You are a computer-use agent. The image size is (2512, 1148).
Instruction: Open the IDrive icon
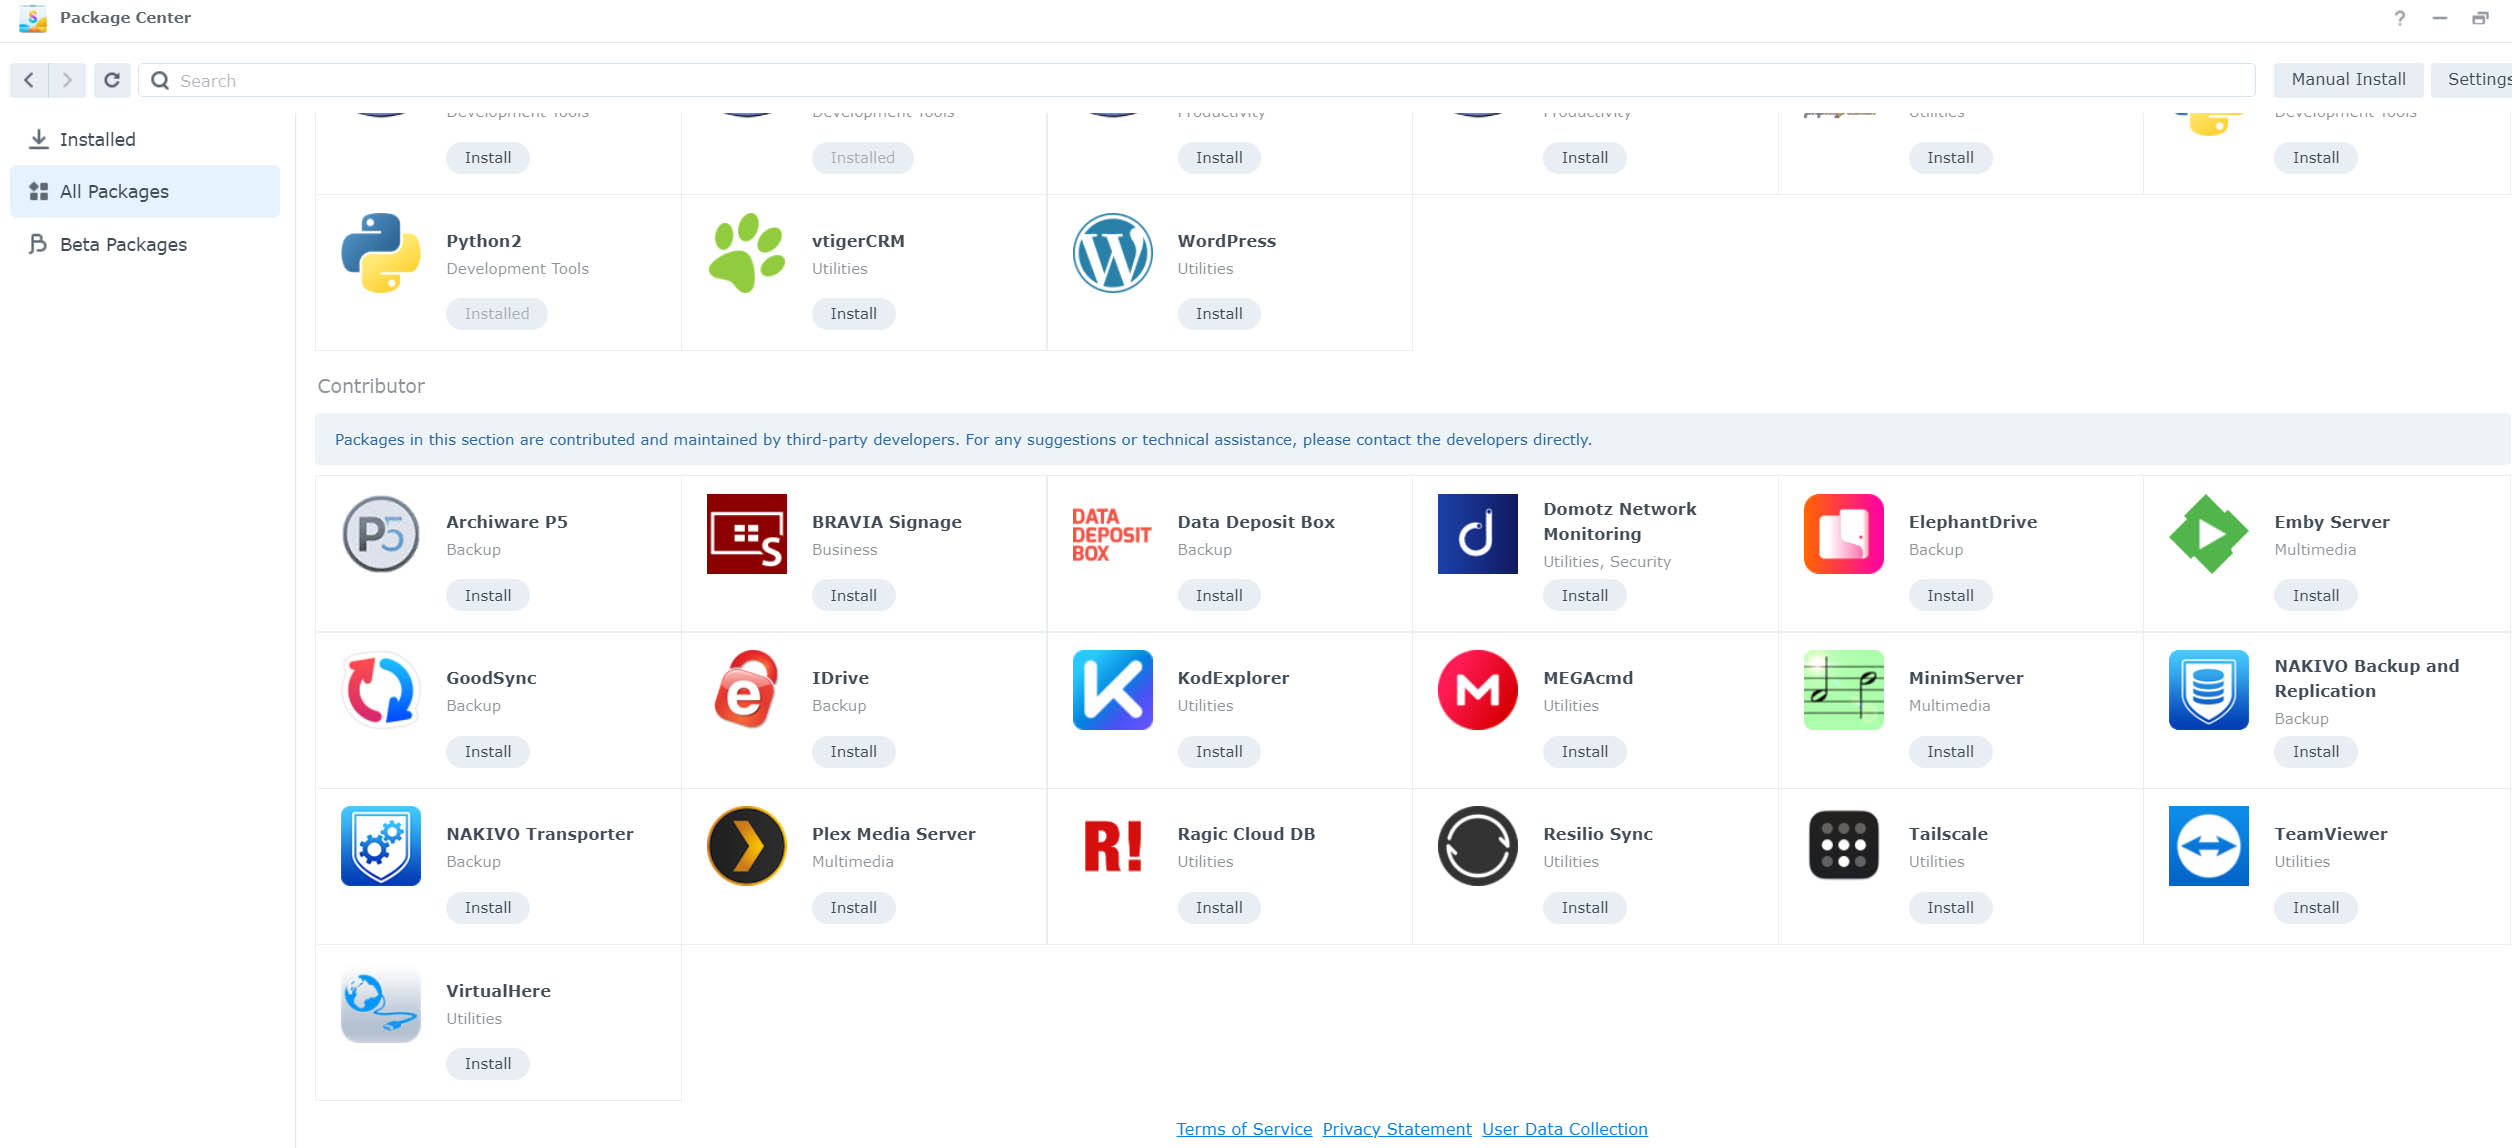point(746,690)
